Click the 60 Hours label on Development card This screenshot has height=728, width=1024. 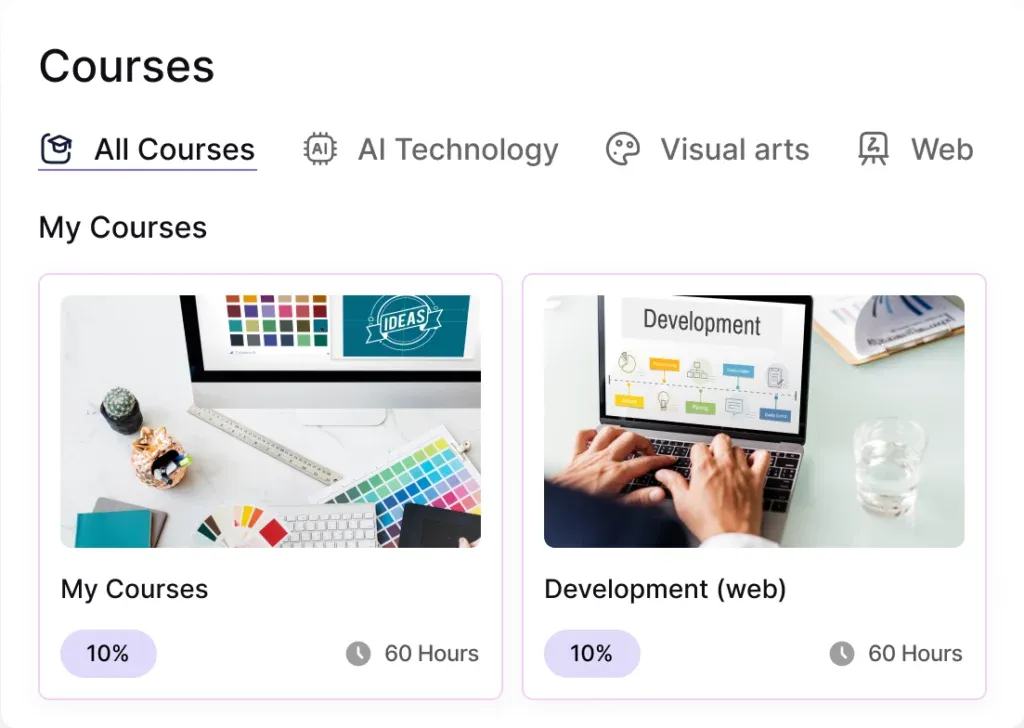pos(915,654)
